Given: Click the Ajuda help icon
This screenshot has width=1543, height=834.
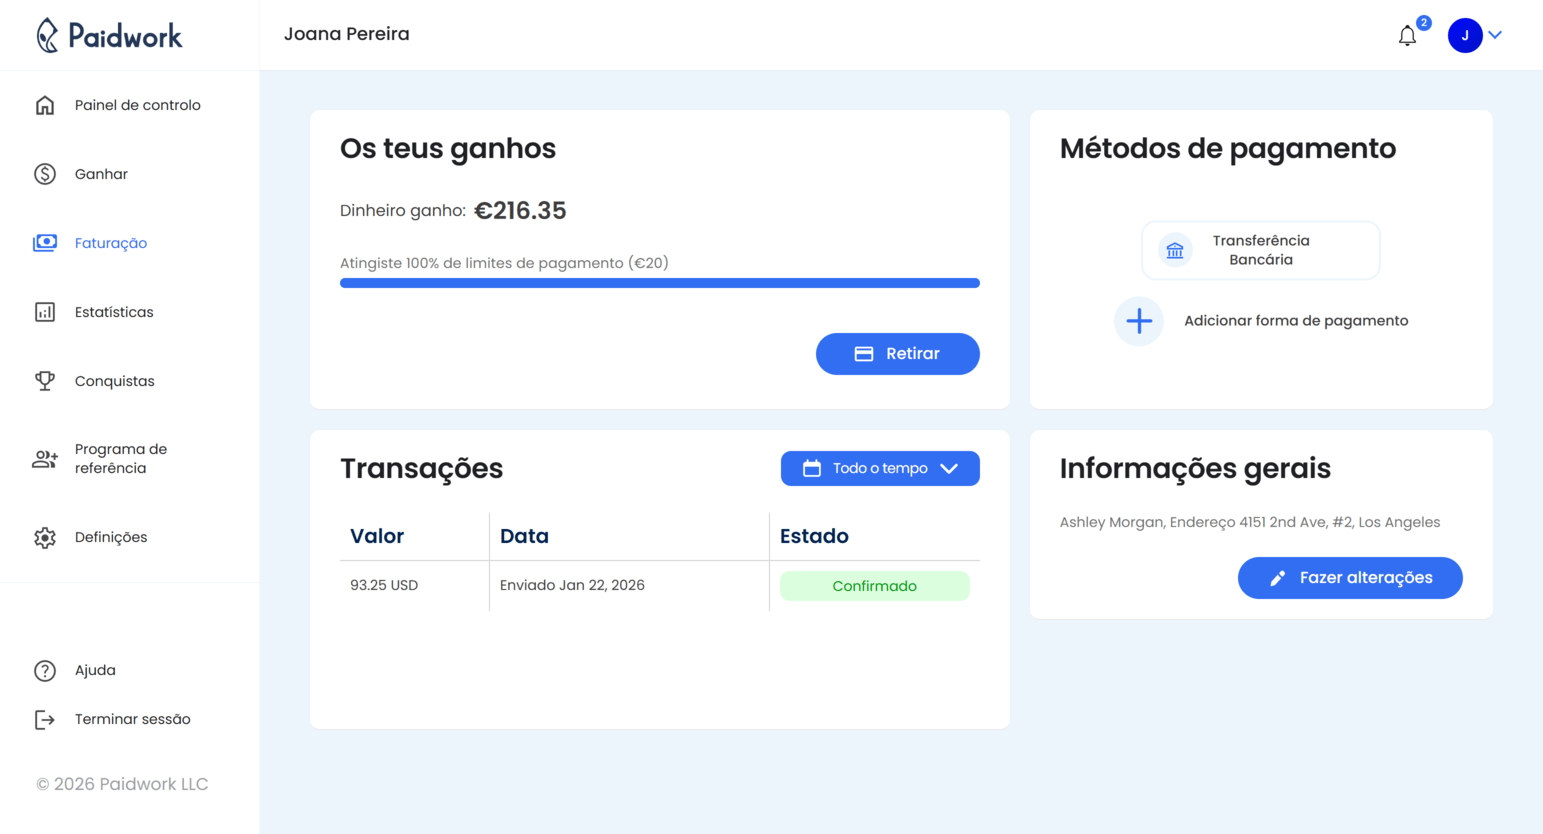Looking at the screenshot, I should point(45,670).
